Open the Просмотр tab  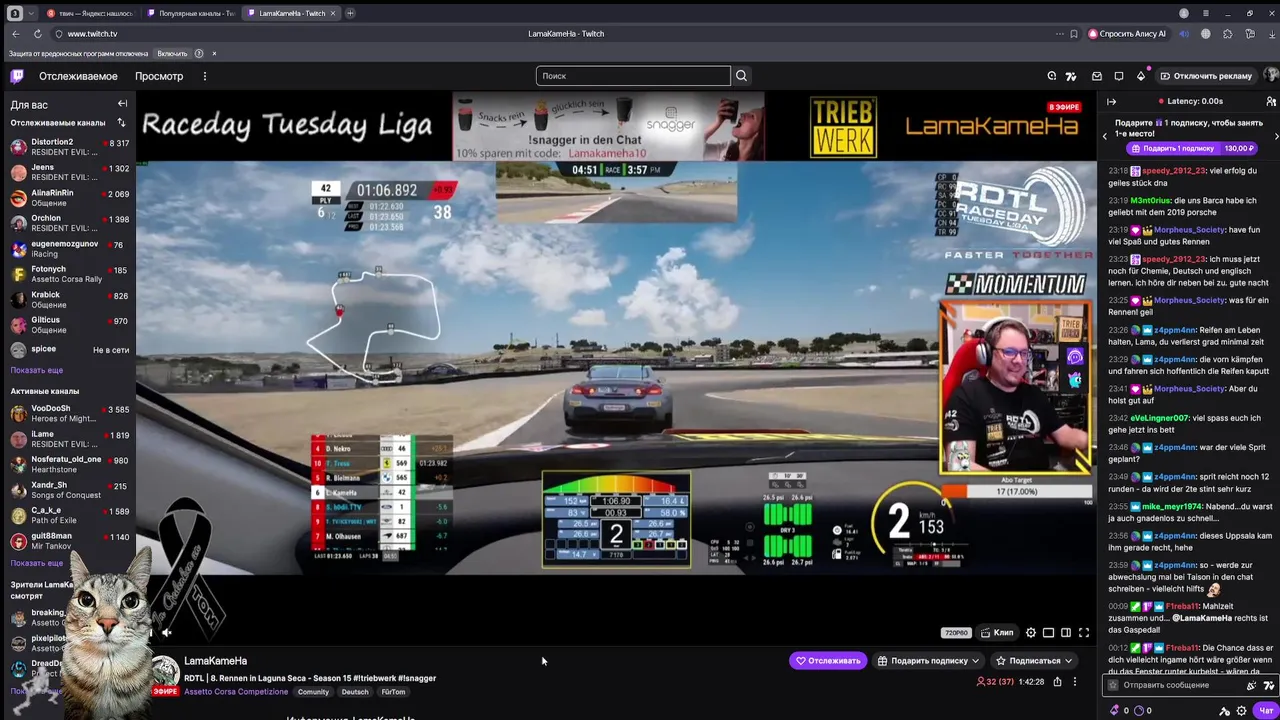click(159, 76)
